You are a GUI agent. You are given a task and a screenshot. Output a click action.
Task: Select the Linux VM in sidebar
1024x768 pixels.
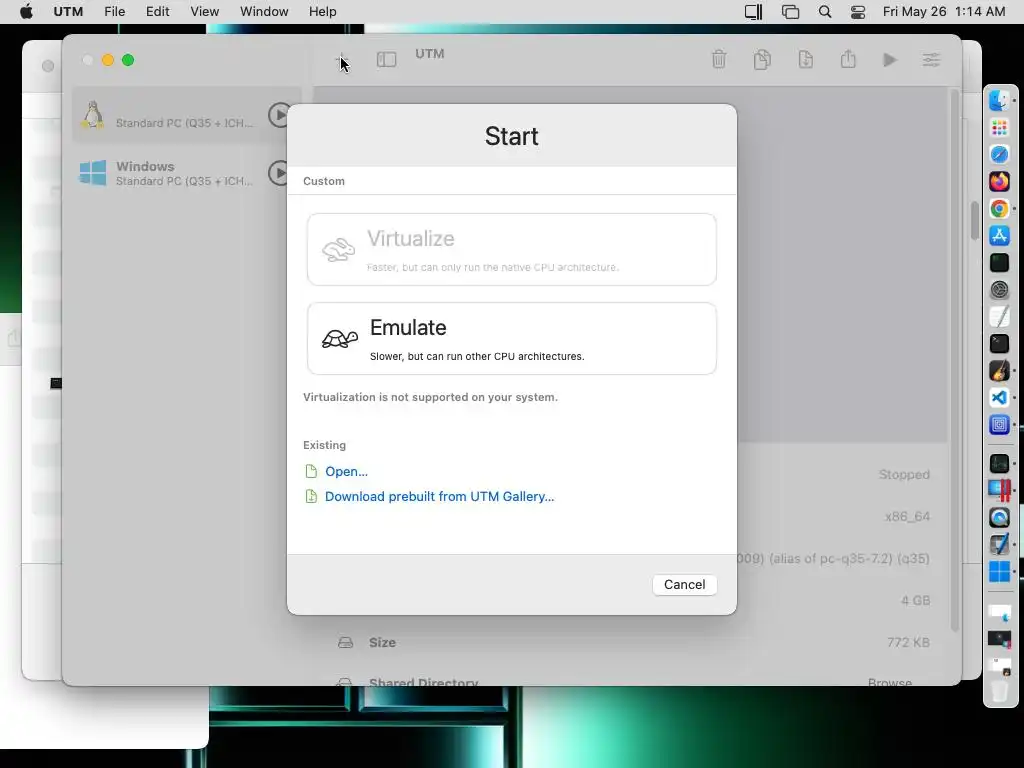tap(186, 115)
